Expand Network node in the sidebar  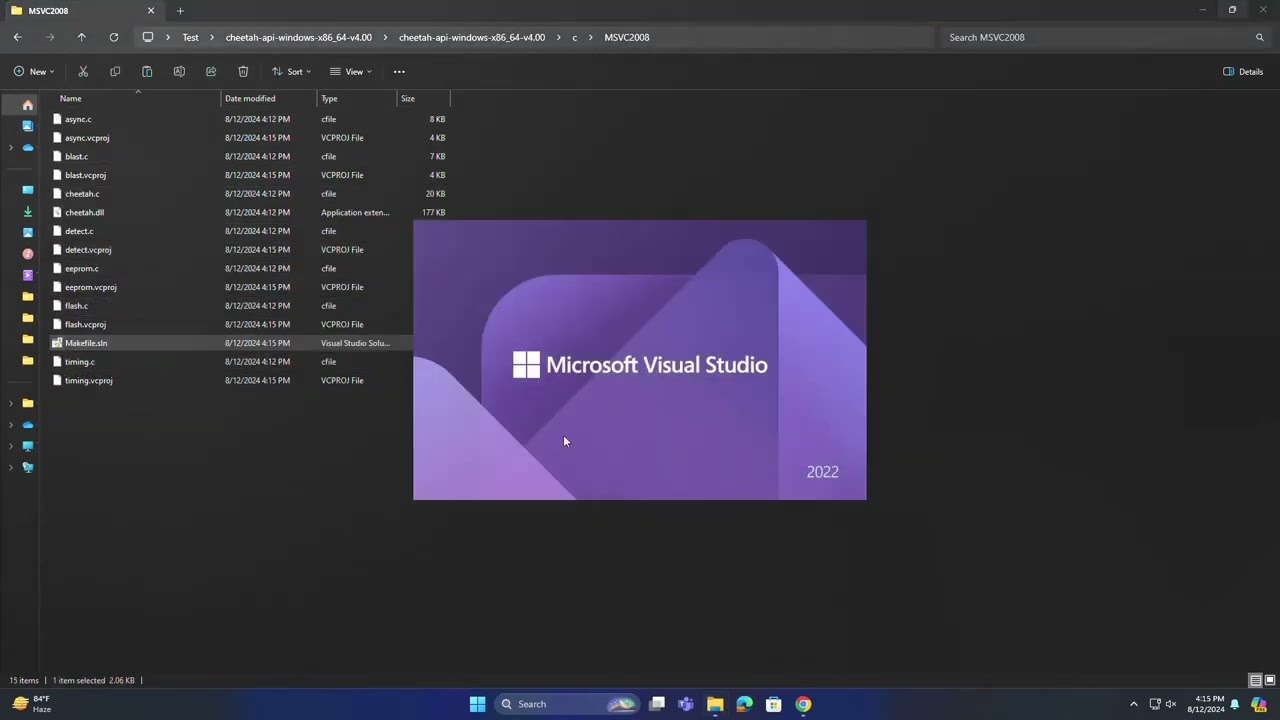point(11,467)
